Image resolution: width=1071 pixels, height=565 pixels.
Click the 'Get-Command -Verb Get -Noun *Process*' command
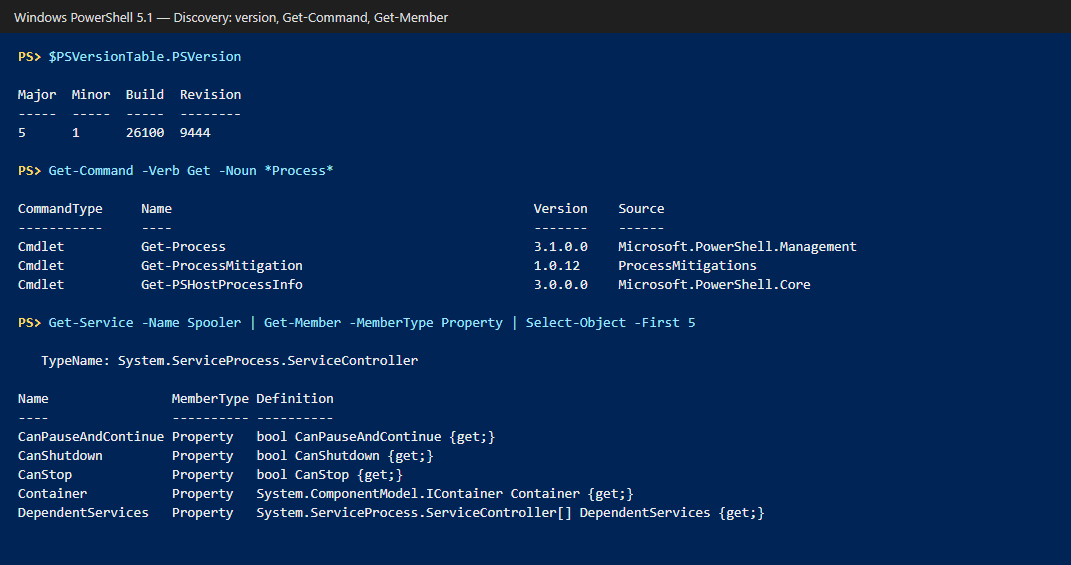191,171
